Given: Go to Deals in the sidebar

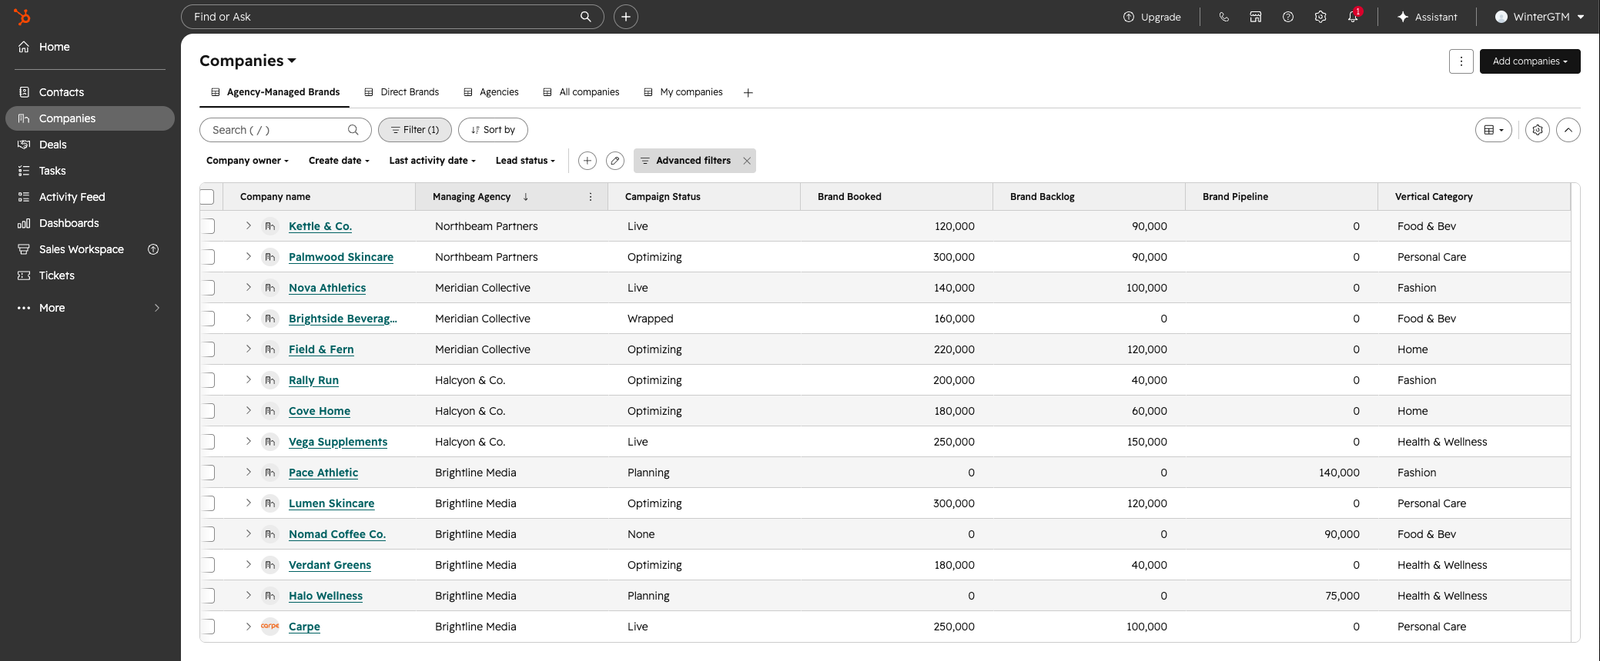Looking at the screenshot, I should (x=90, y=144).
